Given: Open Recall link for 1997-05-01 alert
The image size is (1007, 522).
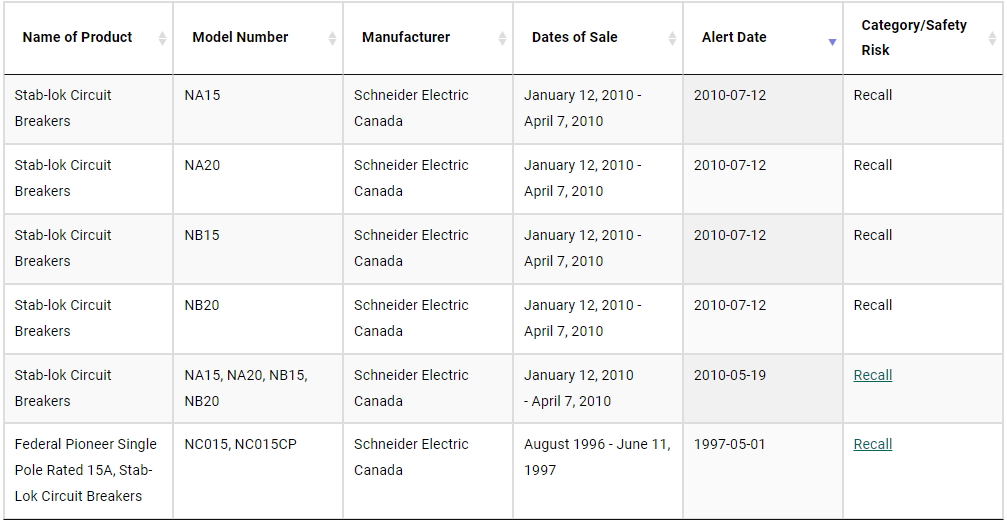Looking at the screenshot, I should tap(872, 444).
